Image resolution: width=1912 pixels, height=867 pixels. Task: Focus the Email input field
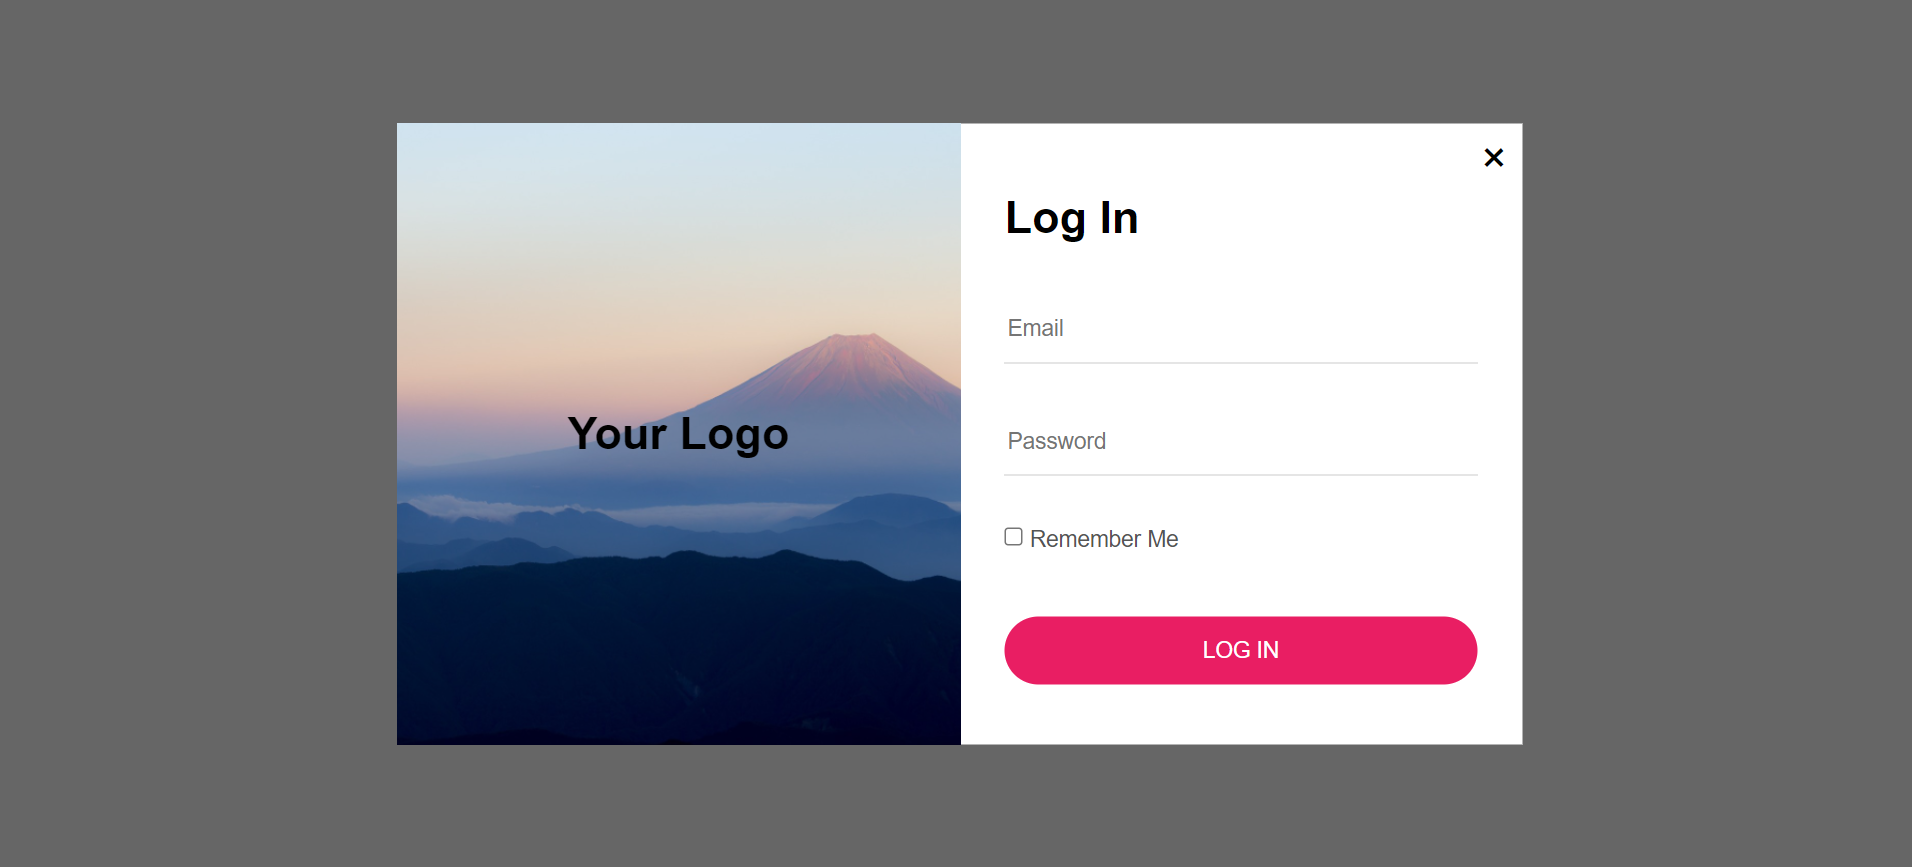pyautogui.click(x=1240, y=329)
